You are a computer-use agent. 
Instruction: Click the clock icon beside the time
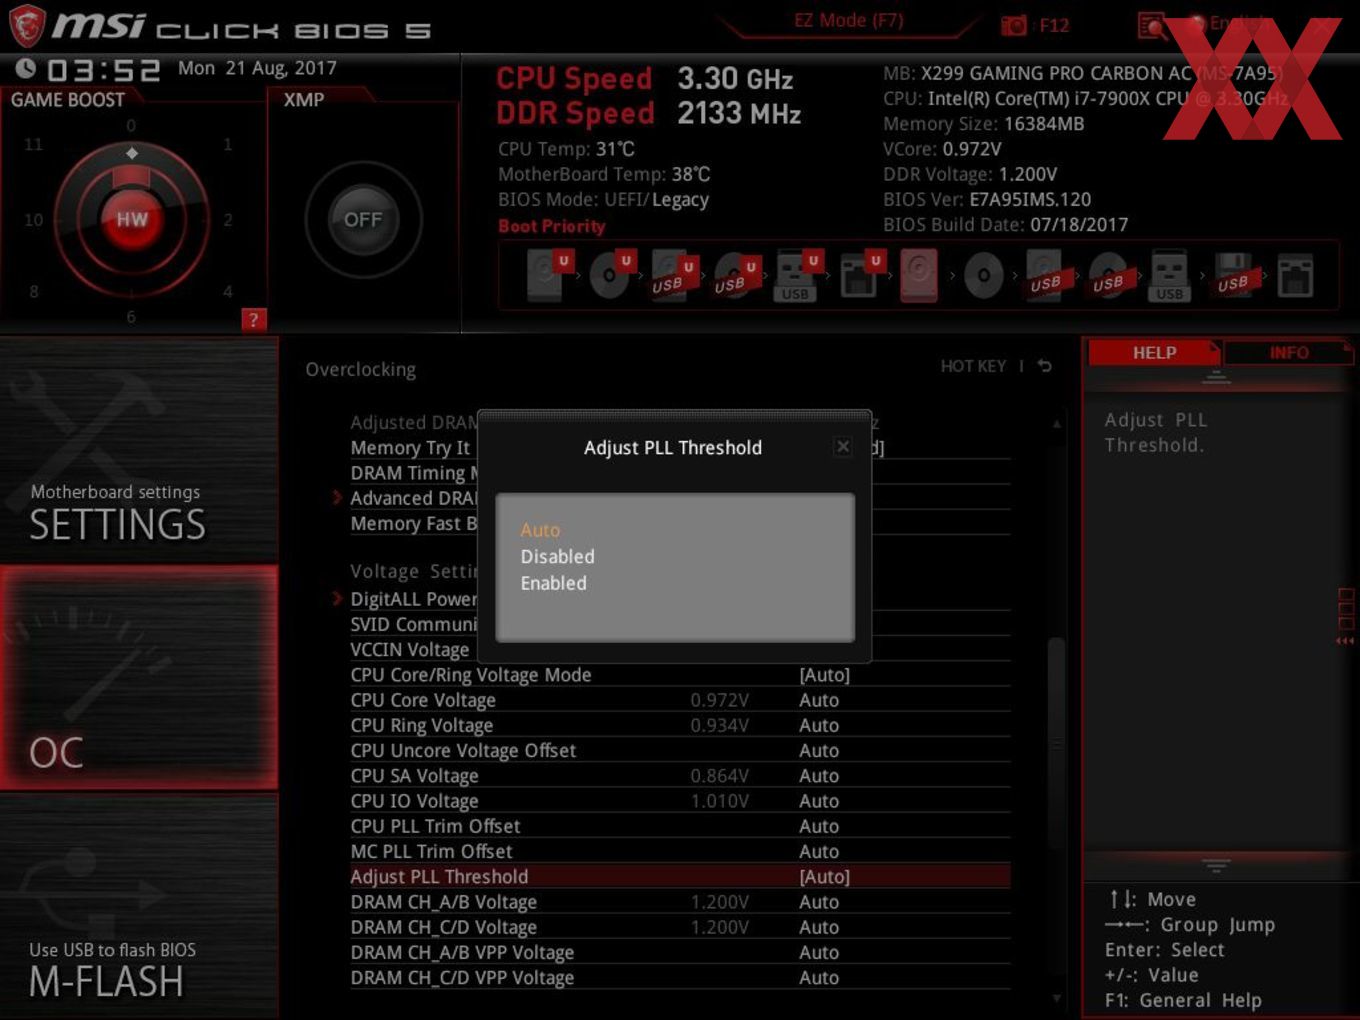pos(26,68)
